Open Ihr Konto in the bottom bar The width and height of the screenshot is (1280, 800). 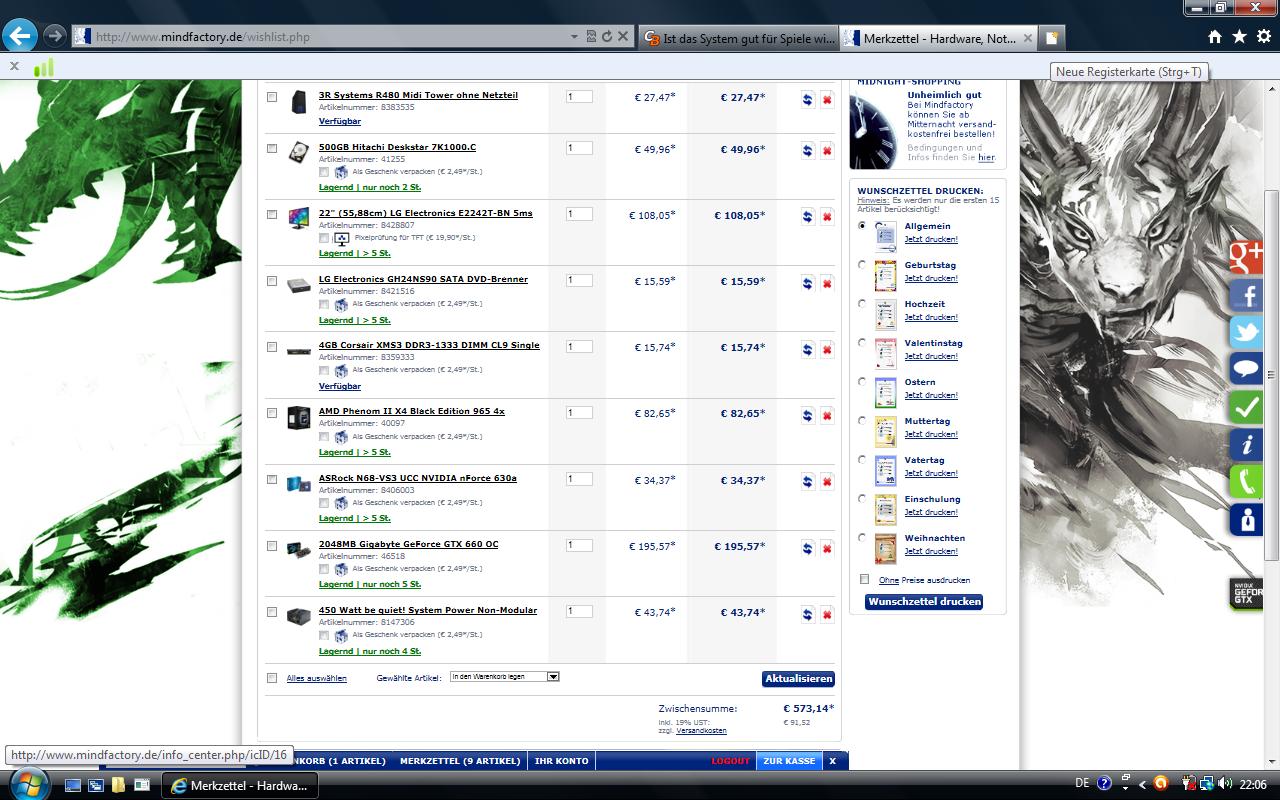pyautogui.click(x=562, y=761)
